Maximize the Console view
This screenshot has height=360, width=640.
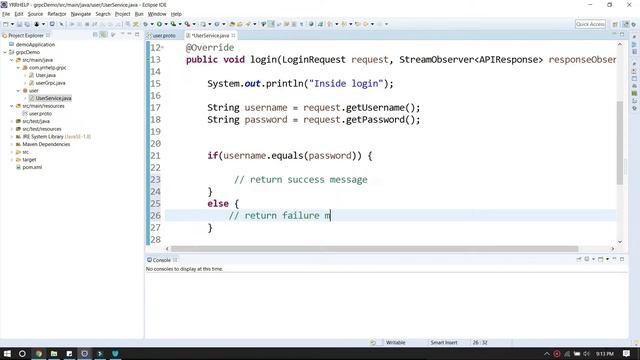[622, 259]
